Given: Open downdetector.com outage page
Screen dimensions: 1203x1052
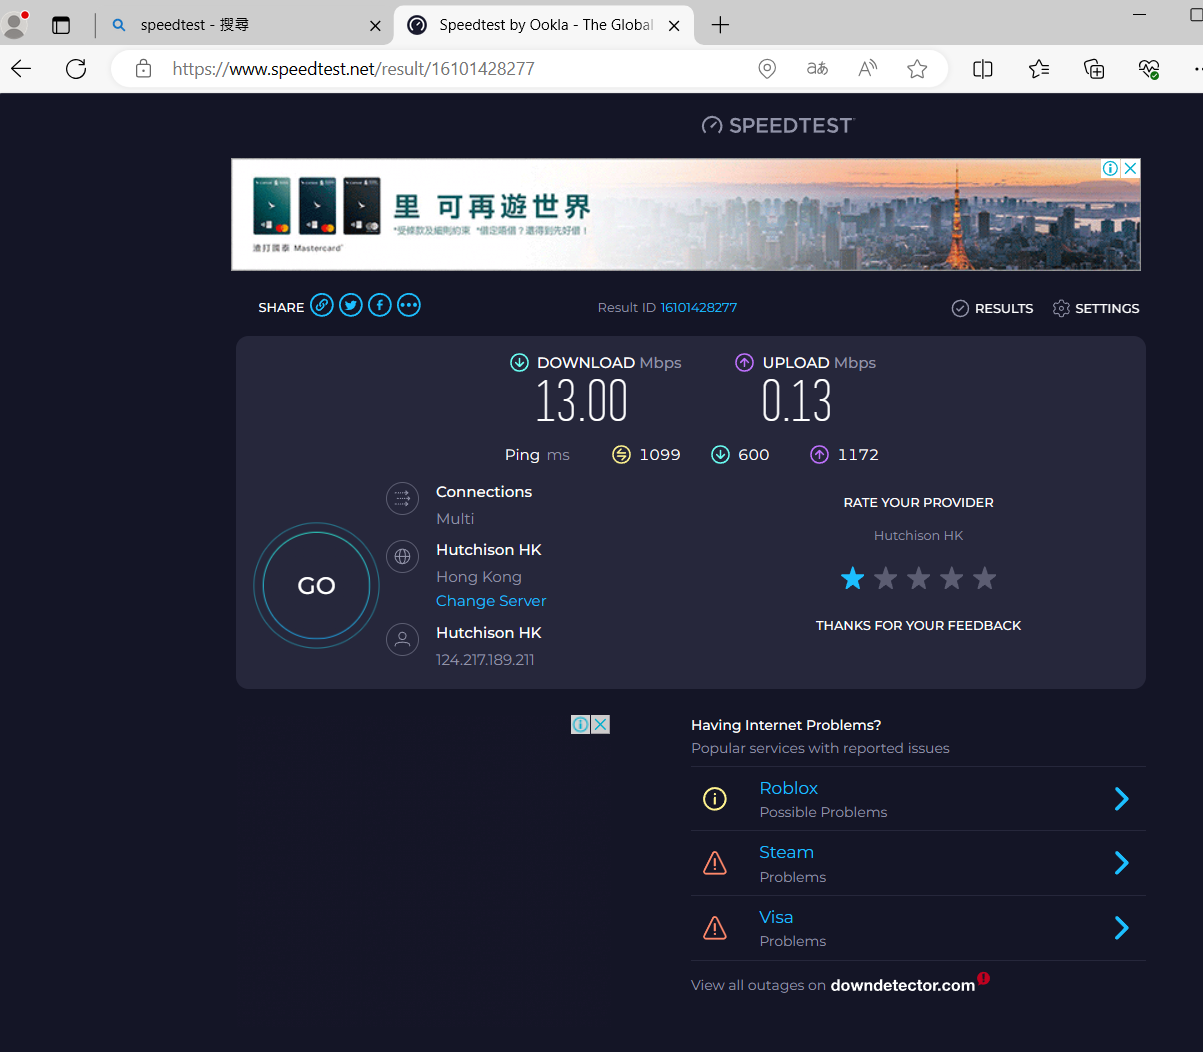Looking at the screenshot, I should (901, 984).
